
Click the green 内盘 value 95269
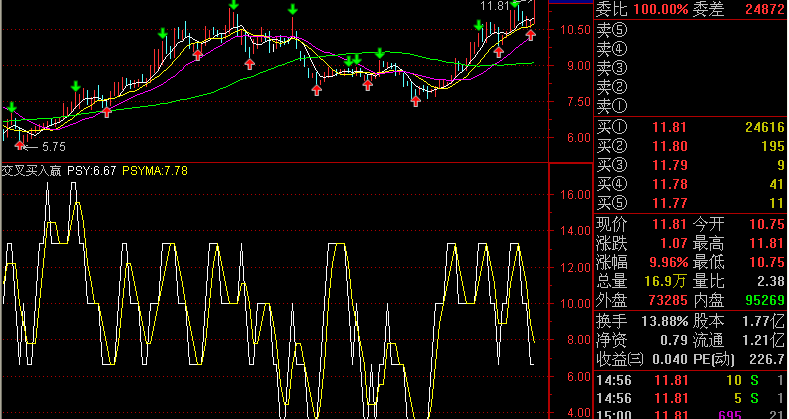pyautogui.click(x=765, y=301)
